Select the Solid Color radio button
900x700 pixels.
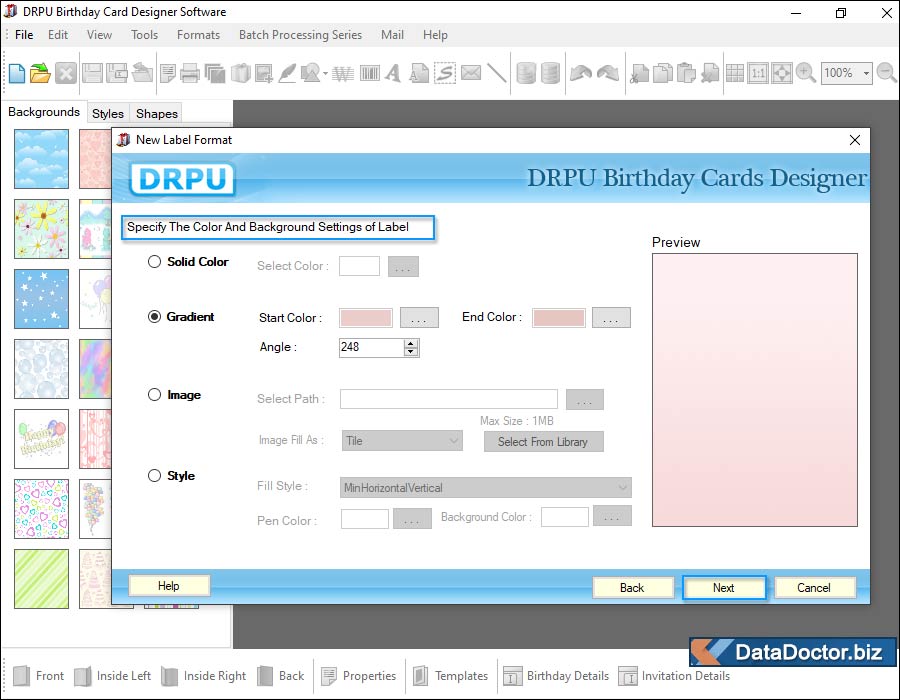point(154,262)
